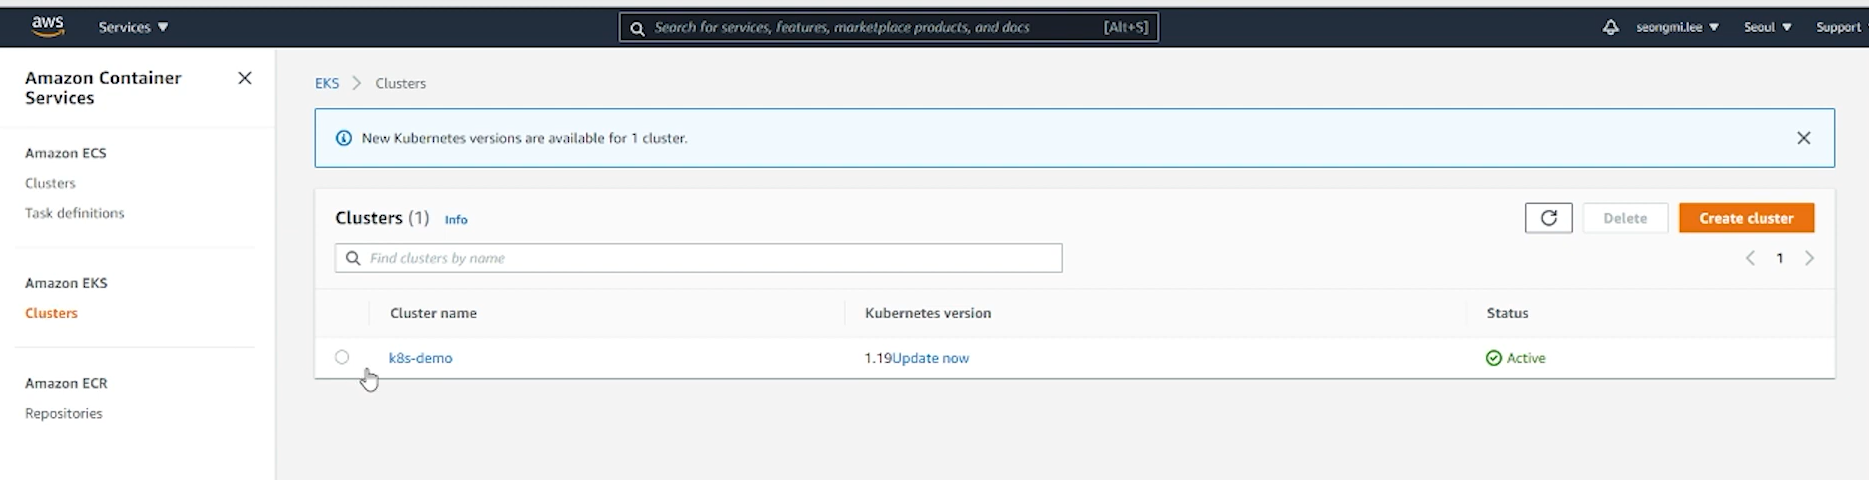Dismiss the new Kubernetes versions banner
1869x480 pixels.
click(x=1803, y=138)
